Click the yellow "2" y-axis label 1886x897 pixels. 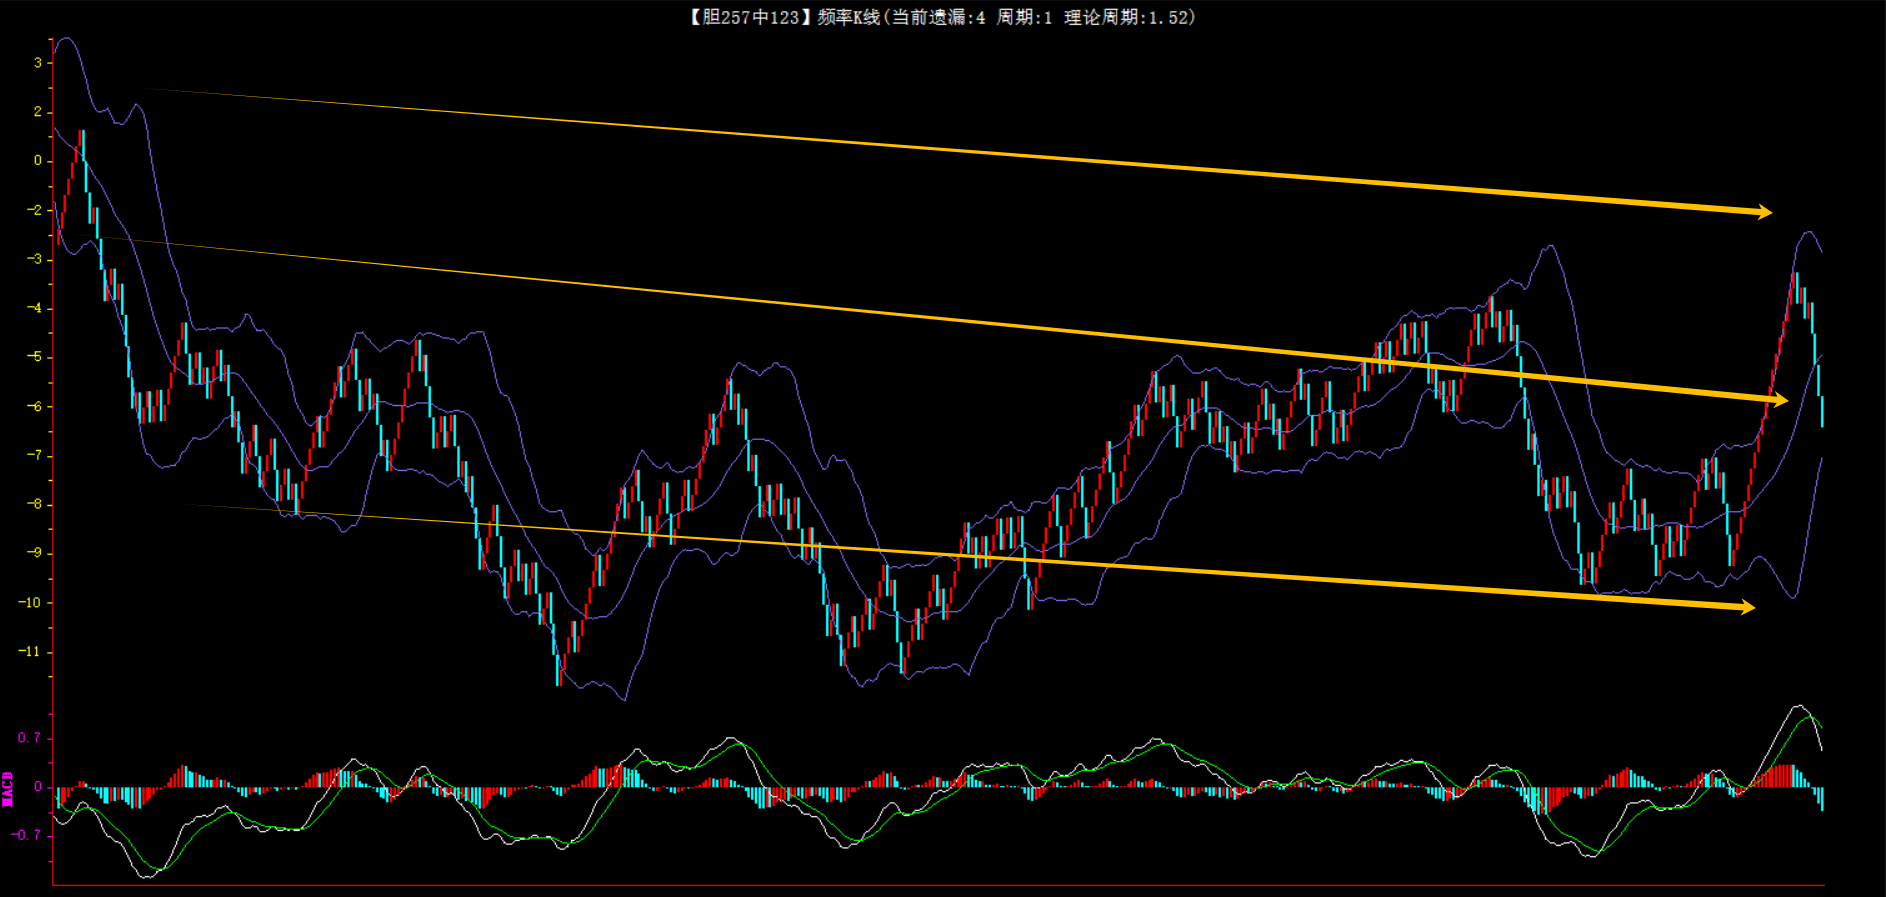[38, 112]
